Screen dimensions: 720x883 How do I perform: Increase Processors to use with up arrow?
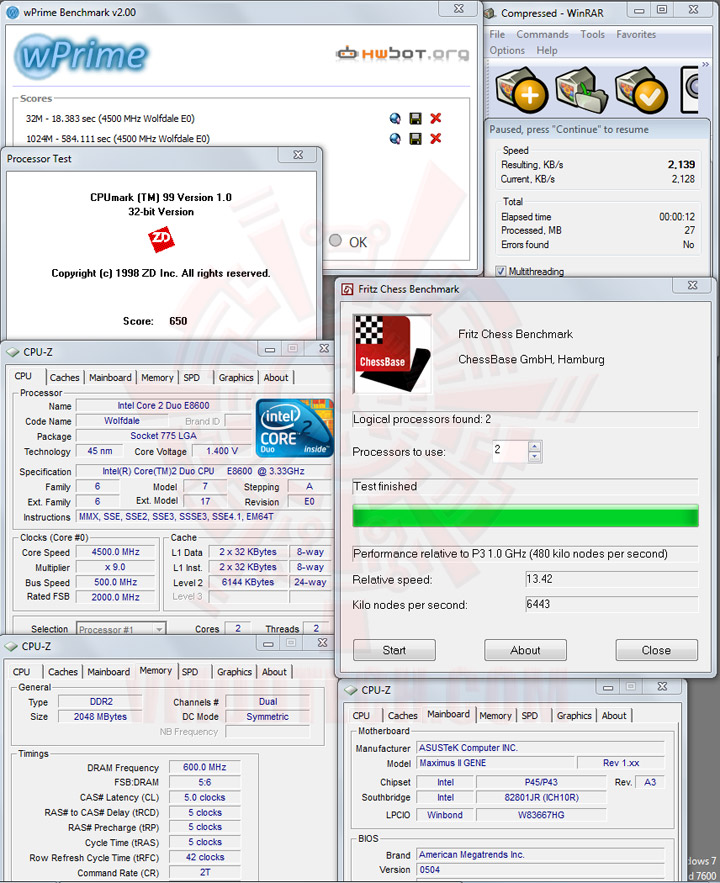[535, 446]
